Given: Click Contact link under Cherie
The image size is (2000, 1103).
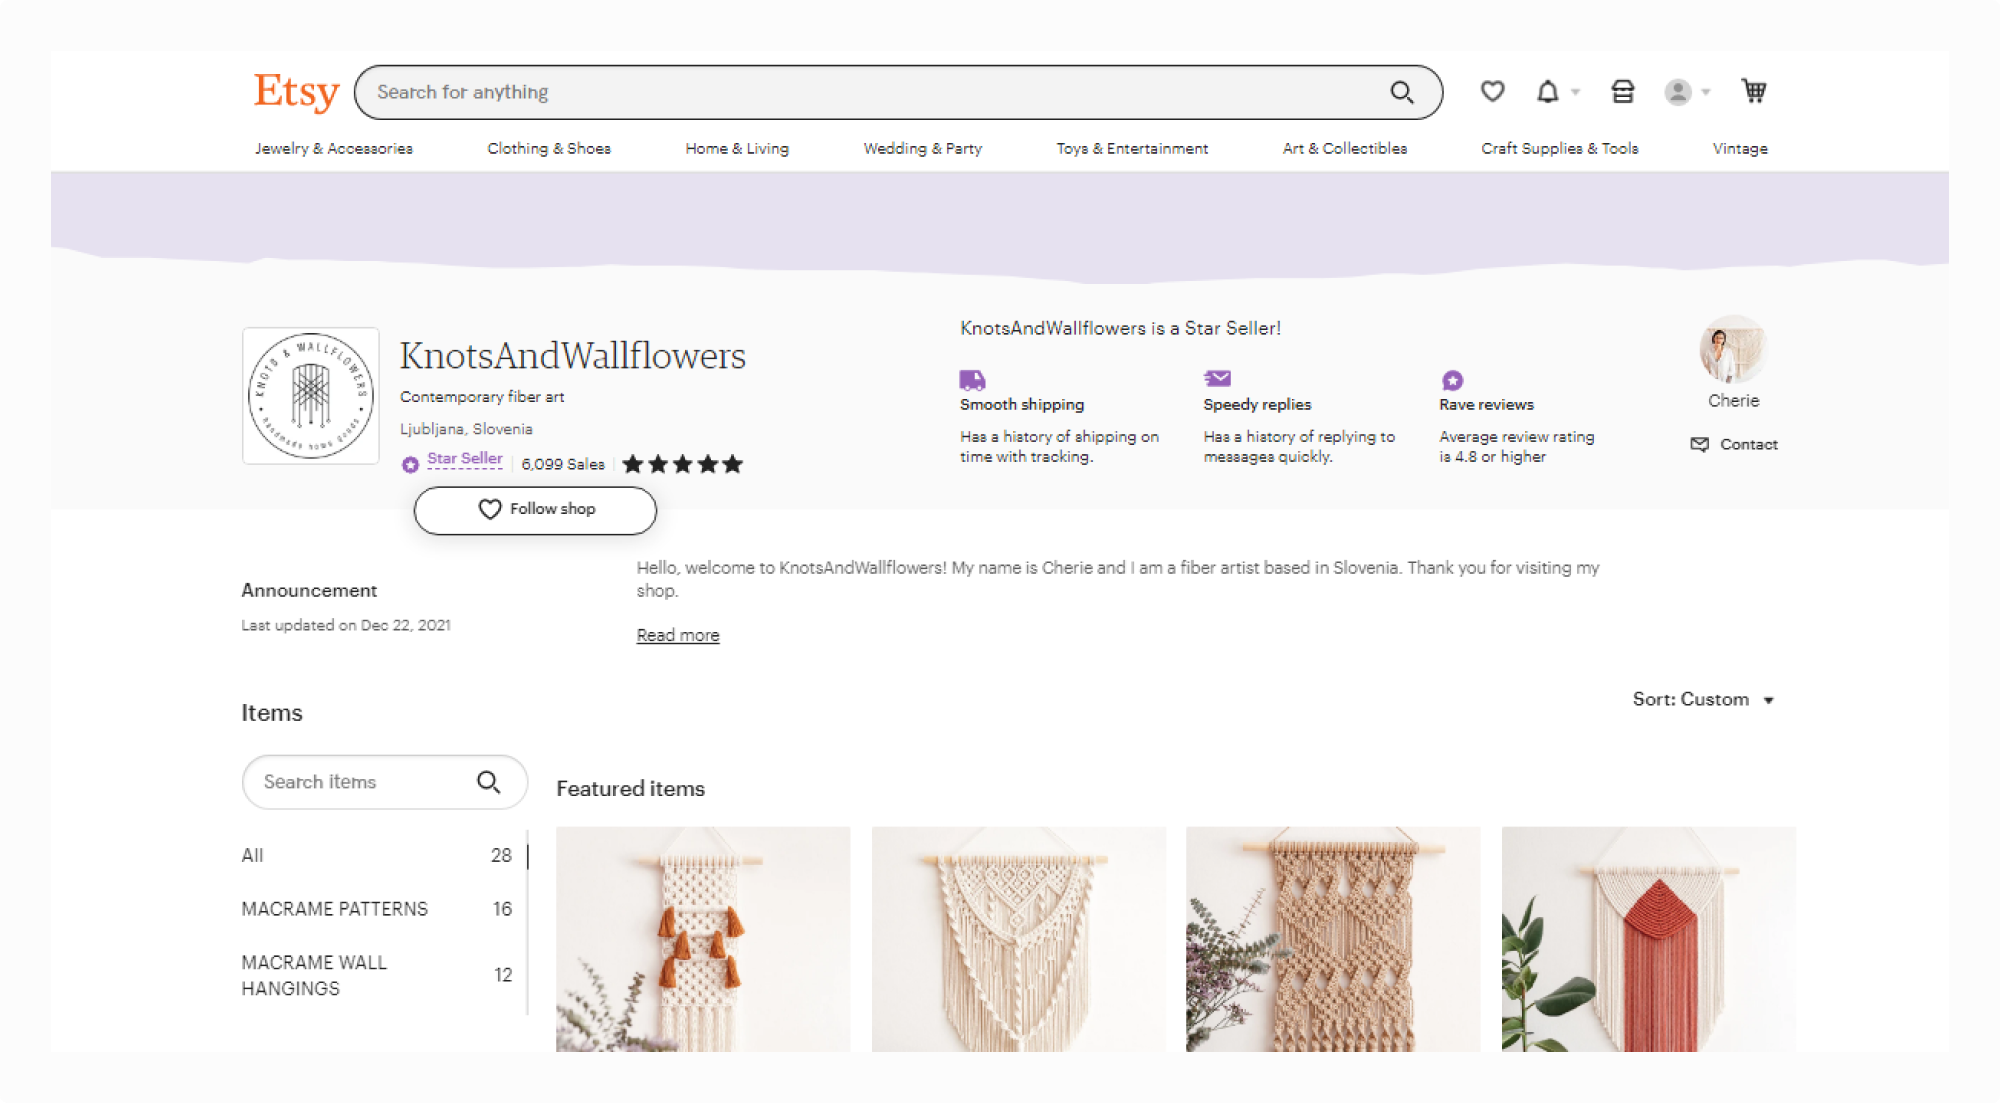Looking at the screenshot, I should click(x=1748, y=444).
